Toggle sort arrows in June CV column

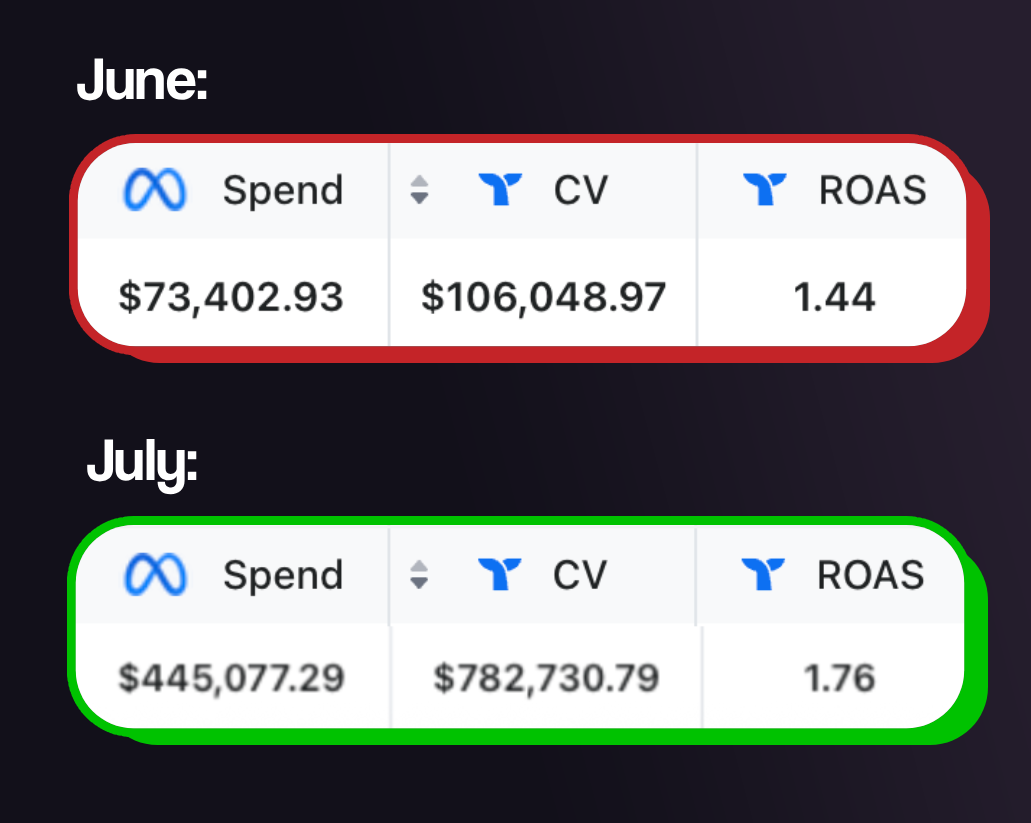click(x=420, y=189)
